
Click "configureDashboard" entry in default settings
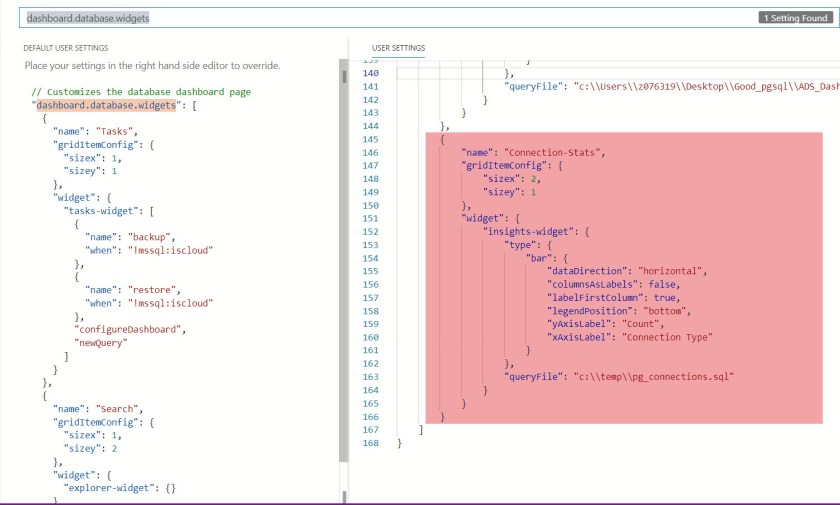(x=130, y=329)
